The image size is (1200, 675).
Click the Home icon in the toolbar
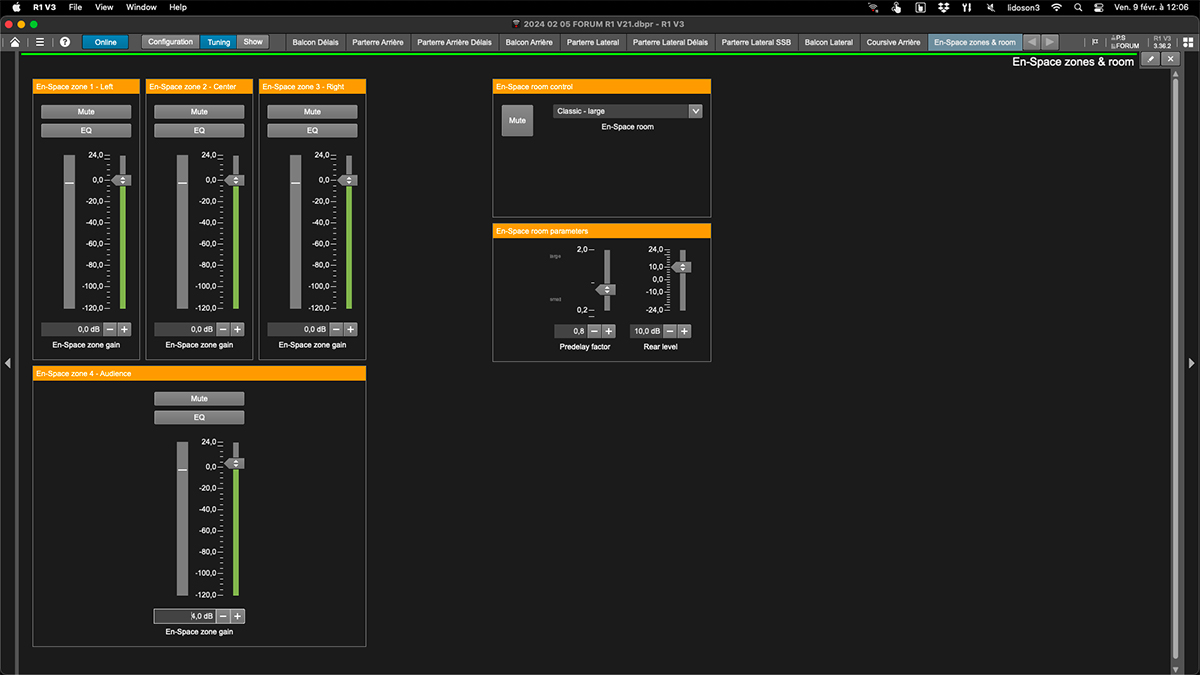[14, 42]
